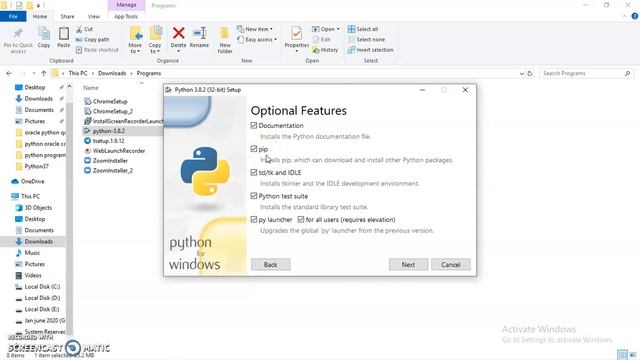
Task: Click Edit in the Open group
Action: [322, 40]
